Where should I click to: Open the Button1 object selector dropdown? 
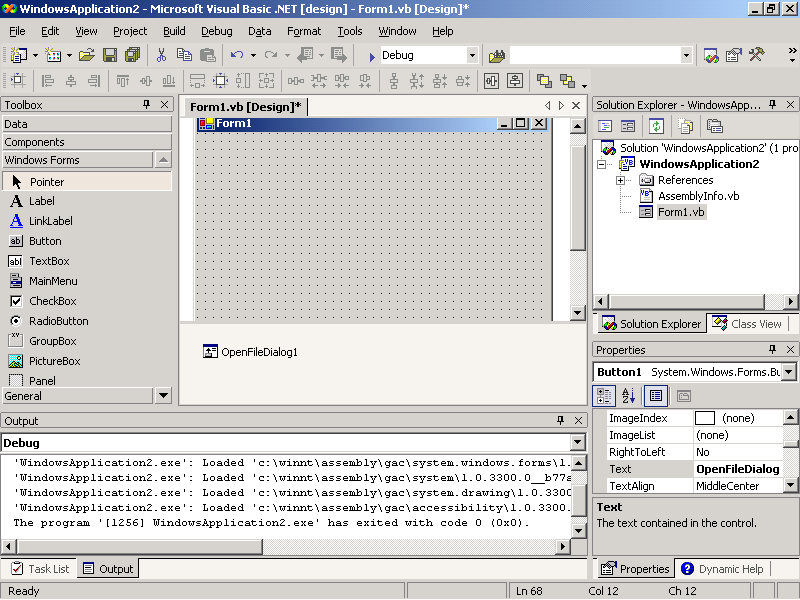point(789,372)
